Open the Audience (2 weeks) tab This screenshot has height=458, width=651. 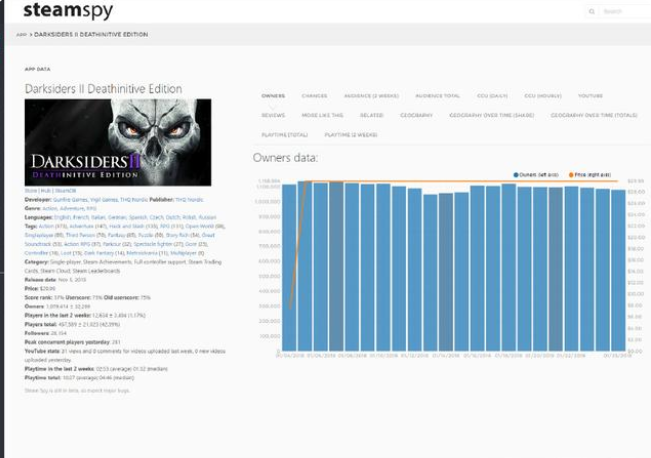(x=371, y=96)
